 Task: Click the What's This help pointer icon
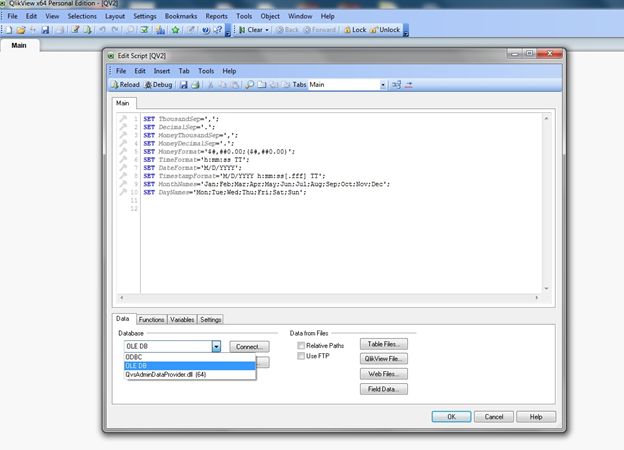[x=218, y=30]
